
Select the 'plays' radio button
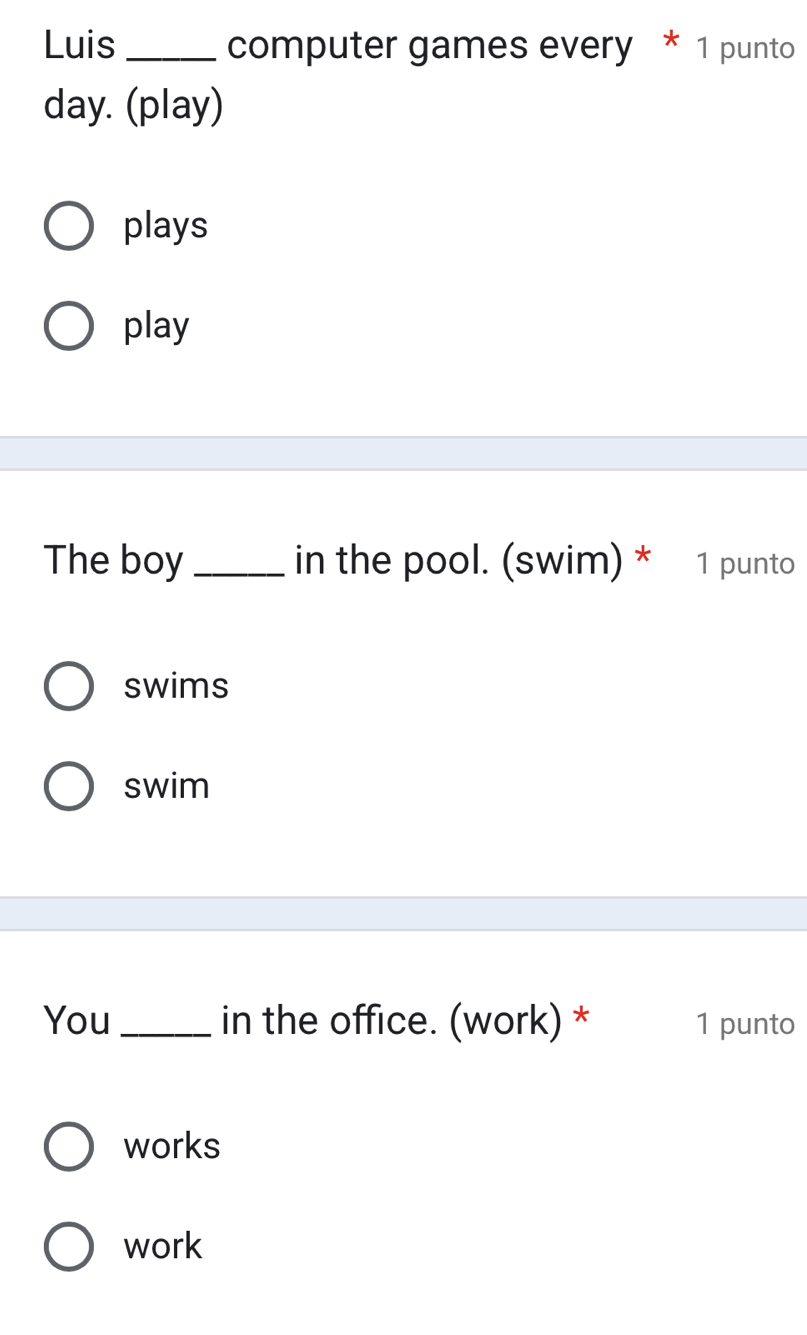pos(69,226)
